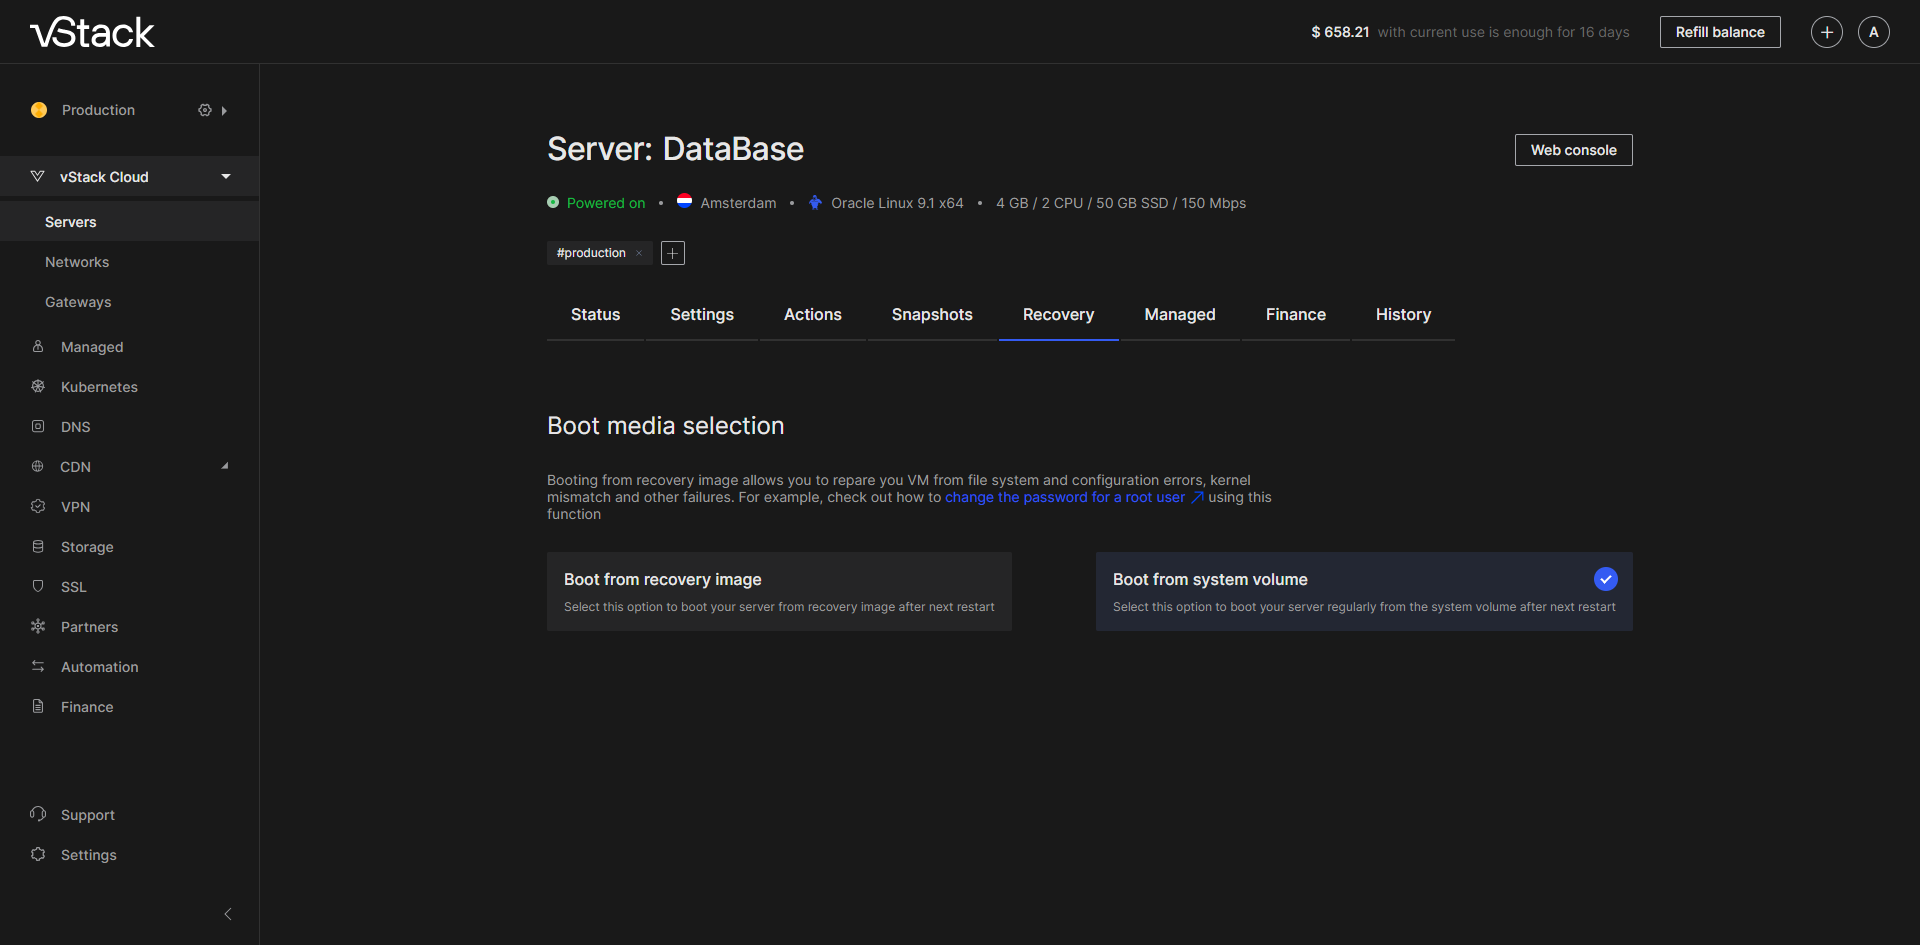Collapse the sidebar with the chevron

228,914
